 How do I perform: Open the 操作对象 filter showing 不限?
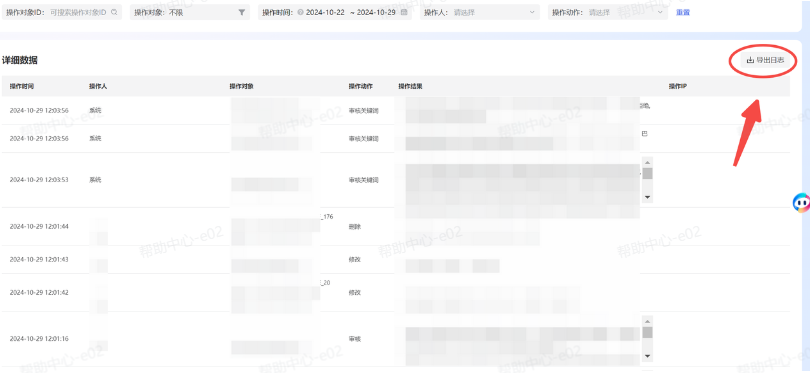[190, 12]
